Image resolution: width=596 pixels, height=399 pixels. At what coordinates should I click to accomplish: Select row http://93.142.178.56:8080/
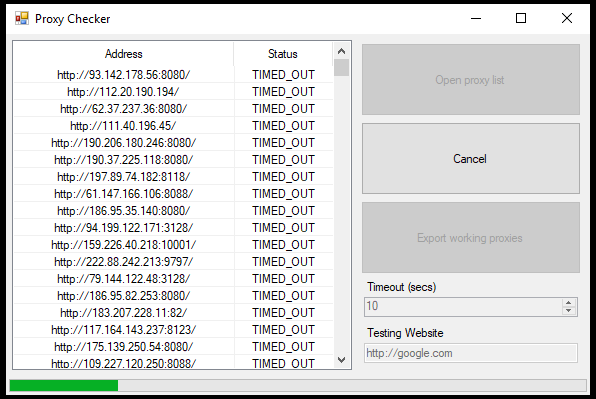[x=173, y=74]
